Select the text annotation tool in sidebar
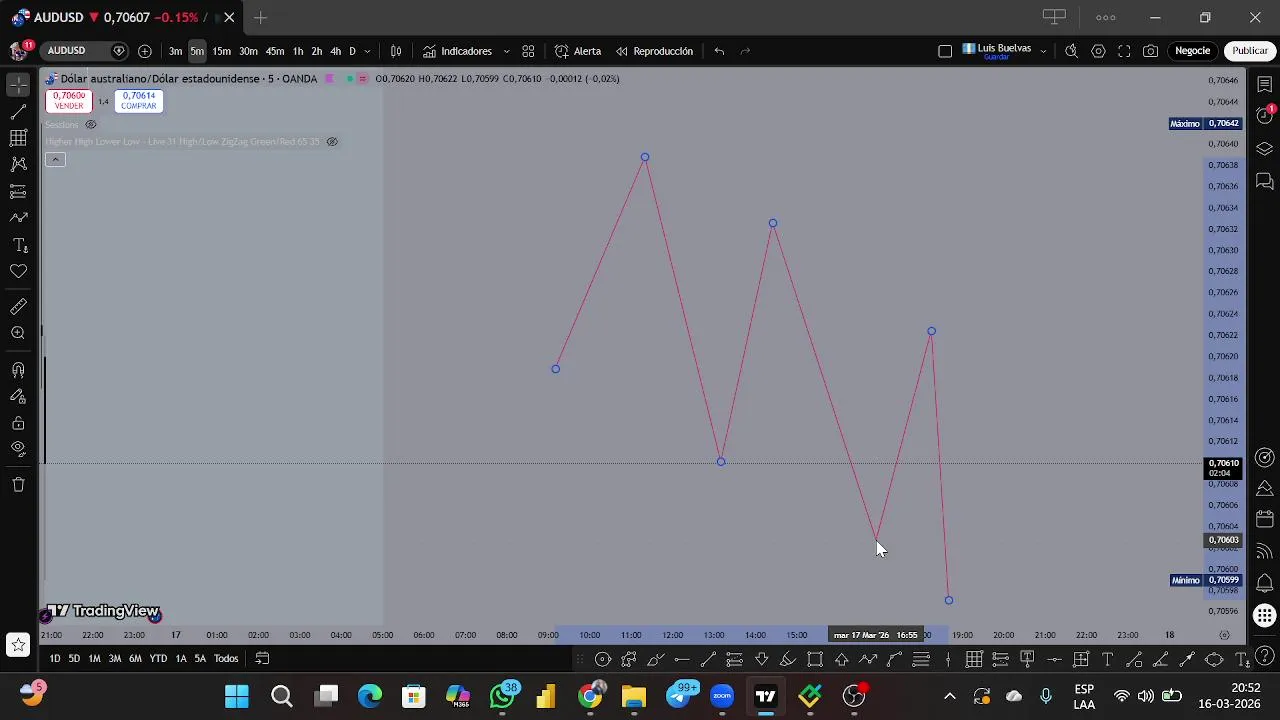The image size is (1280, 720). pyautogui.click(x=18, y=245)
